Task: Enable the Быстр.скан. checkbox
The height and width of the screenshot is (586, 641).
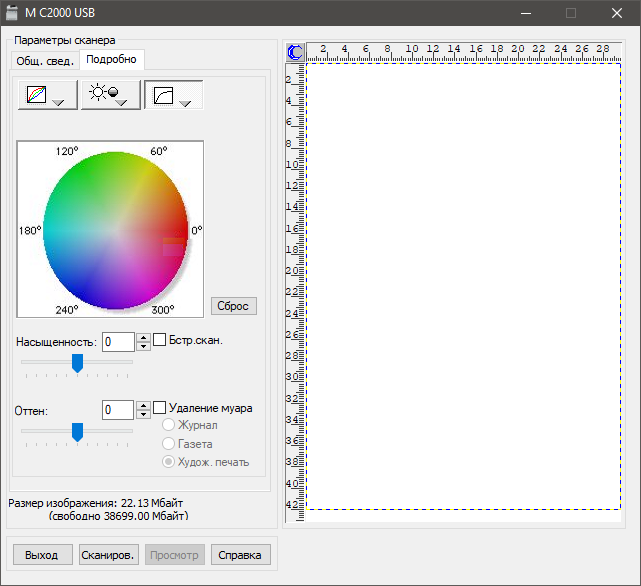Action: [x=160, y=340]
